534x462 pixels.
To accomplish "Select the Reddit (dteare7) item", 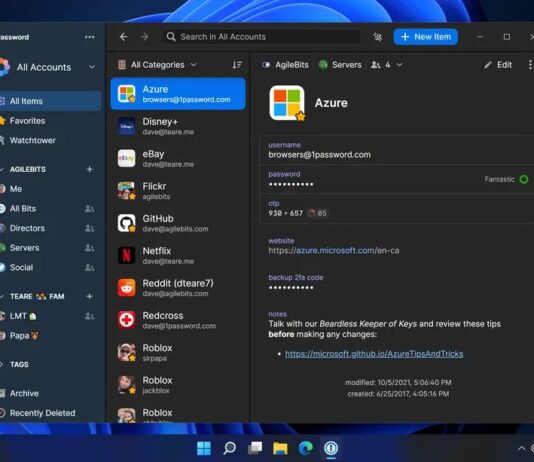I will 178,288.
